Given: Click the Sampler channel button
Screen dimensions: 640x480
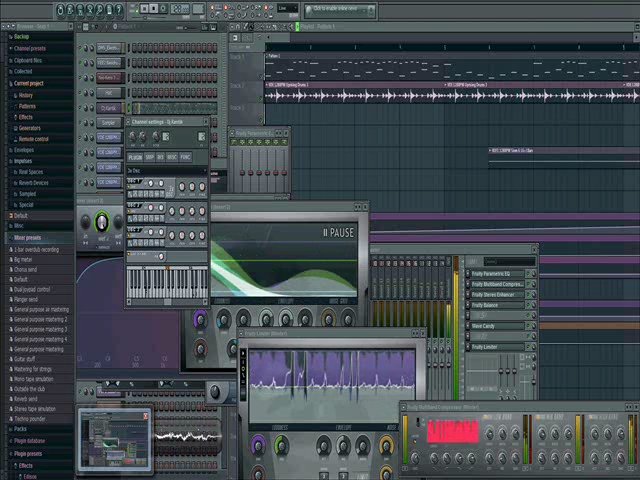Looking at the screenshot, I should [x=109, y=123].
